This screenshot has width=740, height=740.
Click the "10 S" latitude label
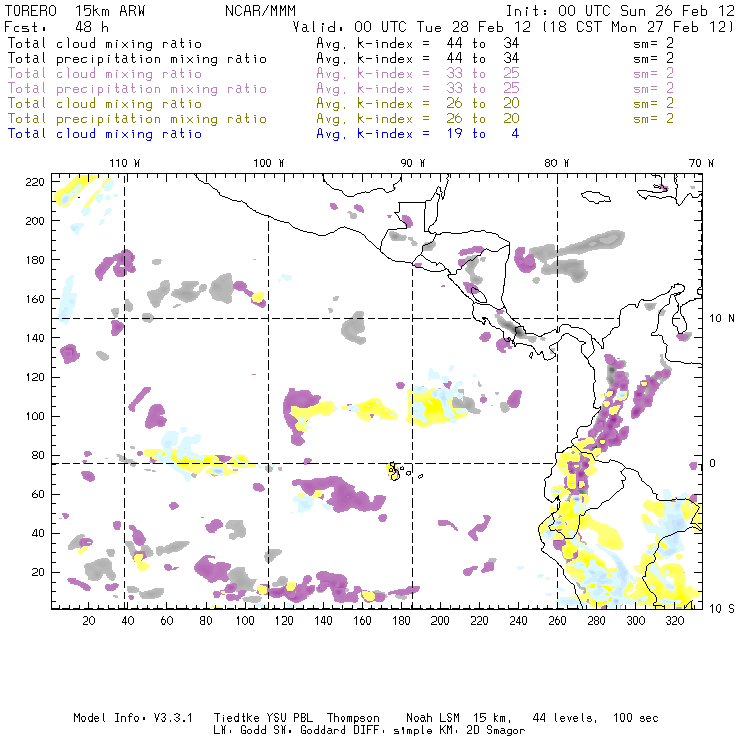point(722,609)
